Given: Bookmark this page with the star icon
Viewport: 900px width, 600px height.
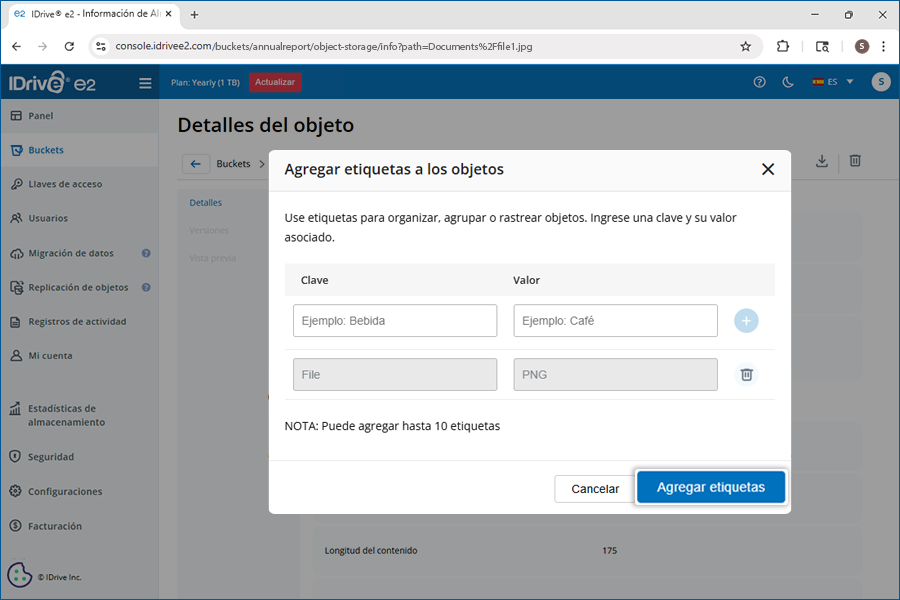Looking at the screenshot, I should tap(745, 46).
